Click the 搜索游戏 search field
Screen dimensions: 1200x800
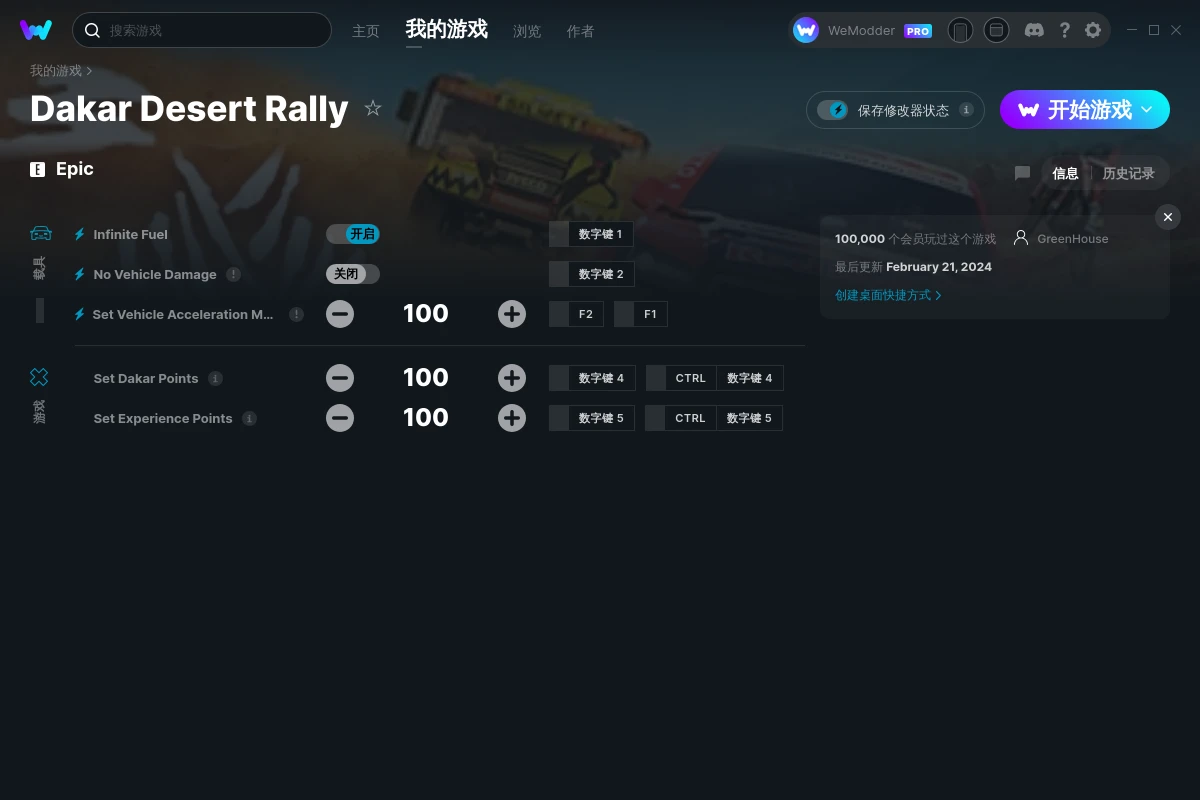202,30
